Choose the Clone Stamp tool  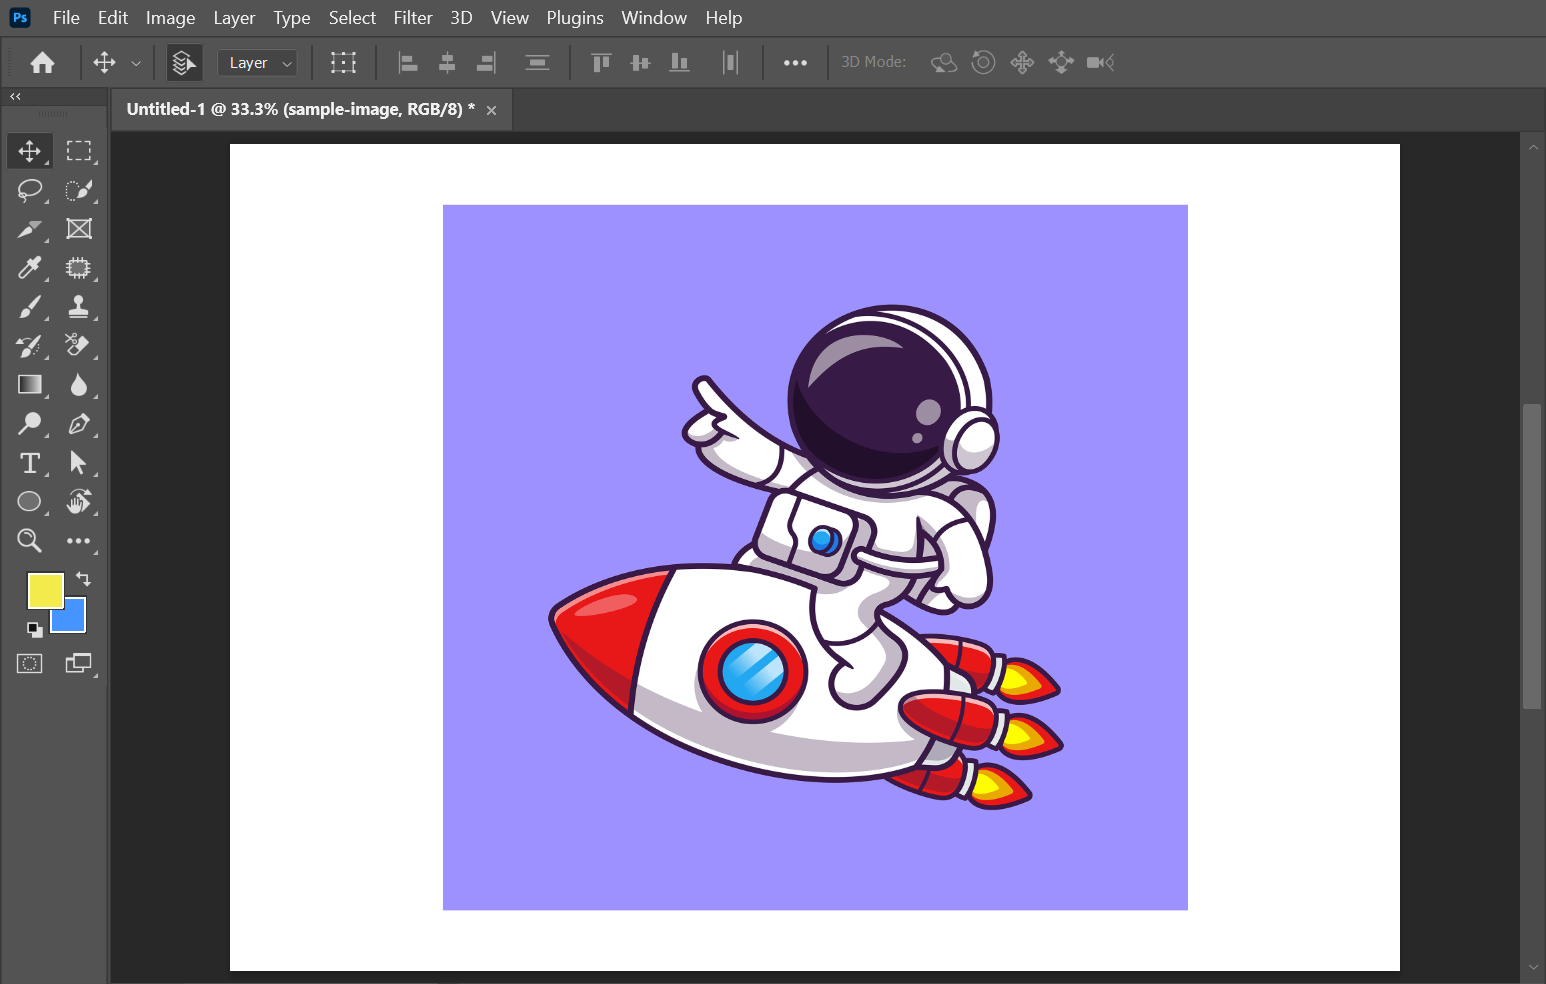(x=78, y=307)
